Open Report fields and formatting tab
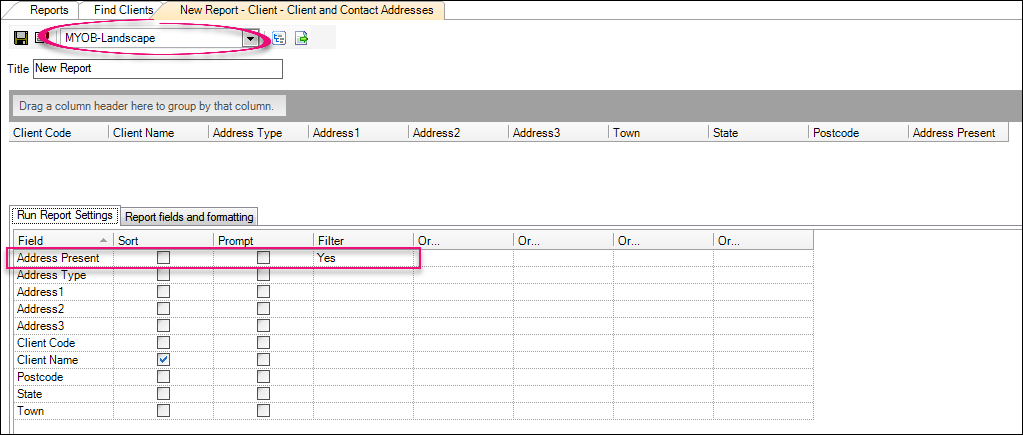This screenshot has width=1023, height=435. pos(189,216)
